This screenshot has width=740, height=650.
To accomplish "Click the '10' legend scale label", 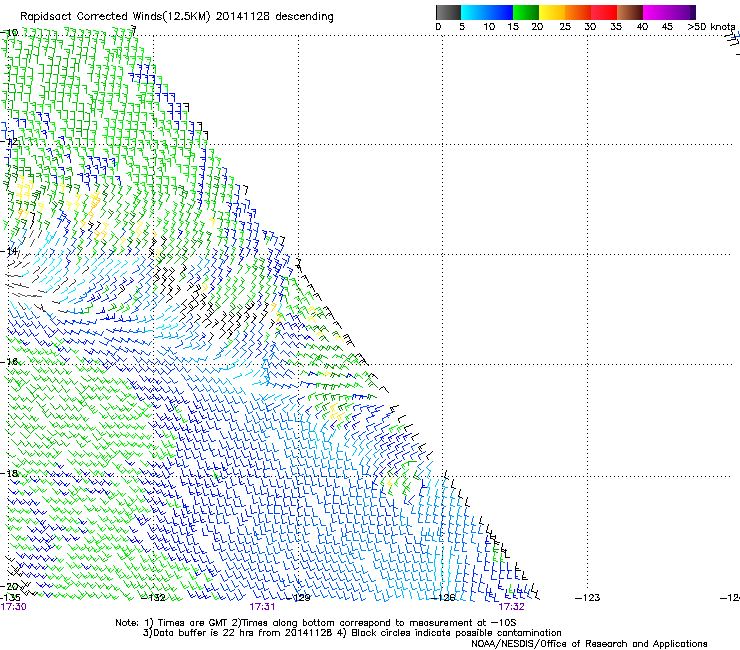I will (489, 27).
